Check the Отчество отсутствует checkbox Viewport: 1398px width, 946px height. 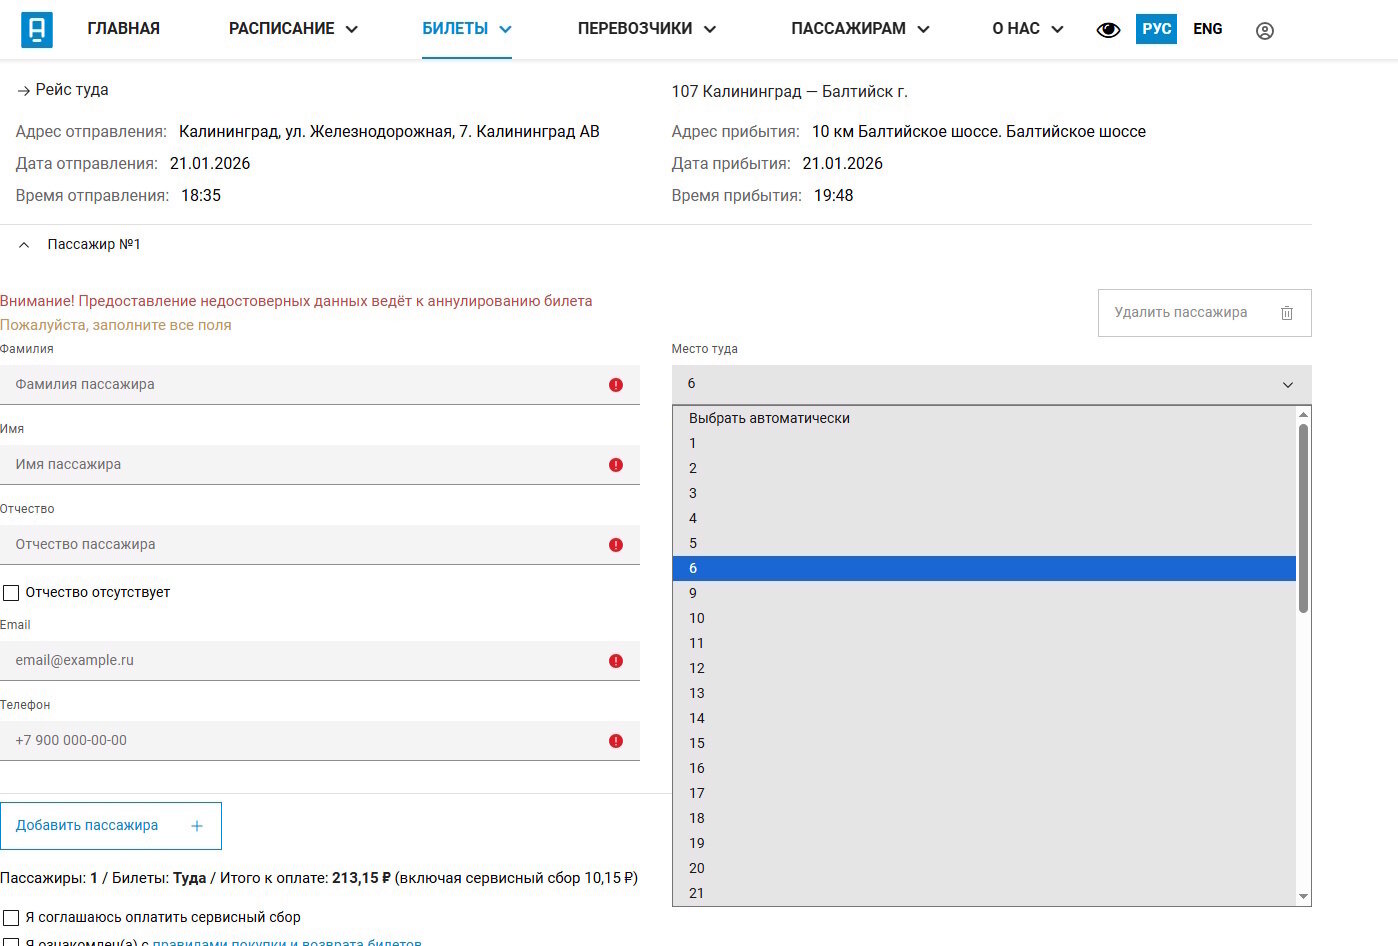[12, 593]
